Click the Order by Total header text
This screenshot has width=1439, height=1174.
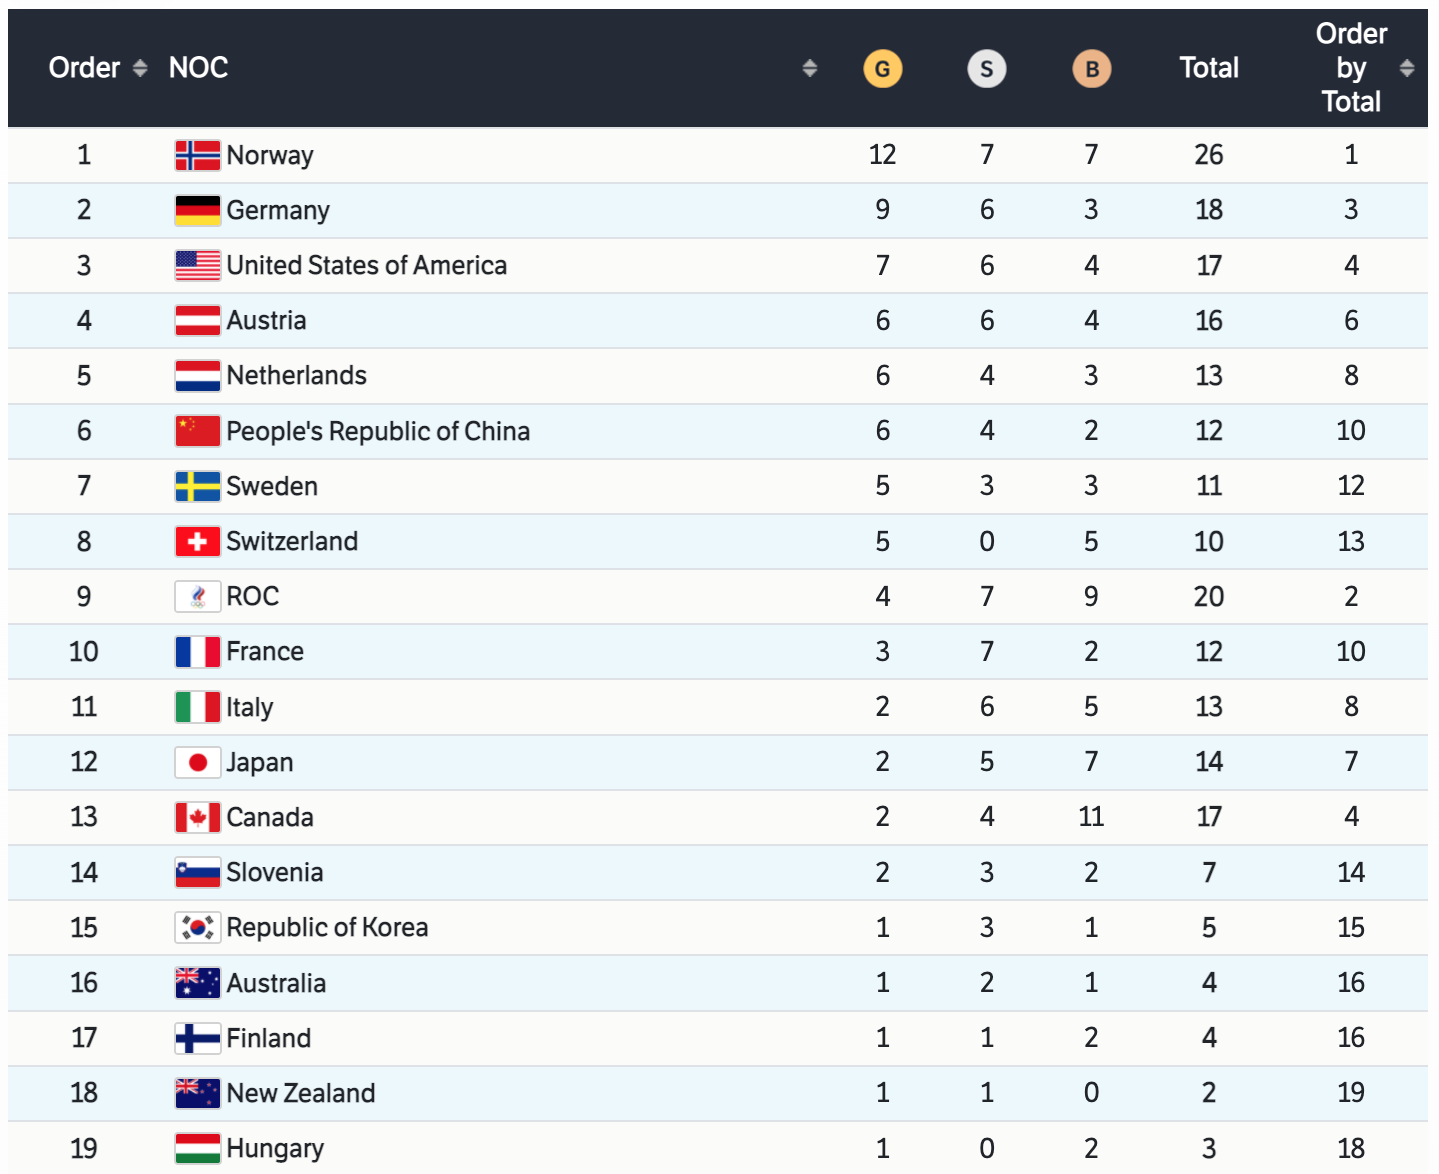pyautogui.click(x=1350, y=68)
